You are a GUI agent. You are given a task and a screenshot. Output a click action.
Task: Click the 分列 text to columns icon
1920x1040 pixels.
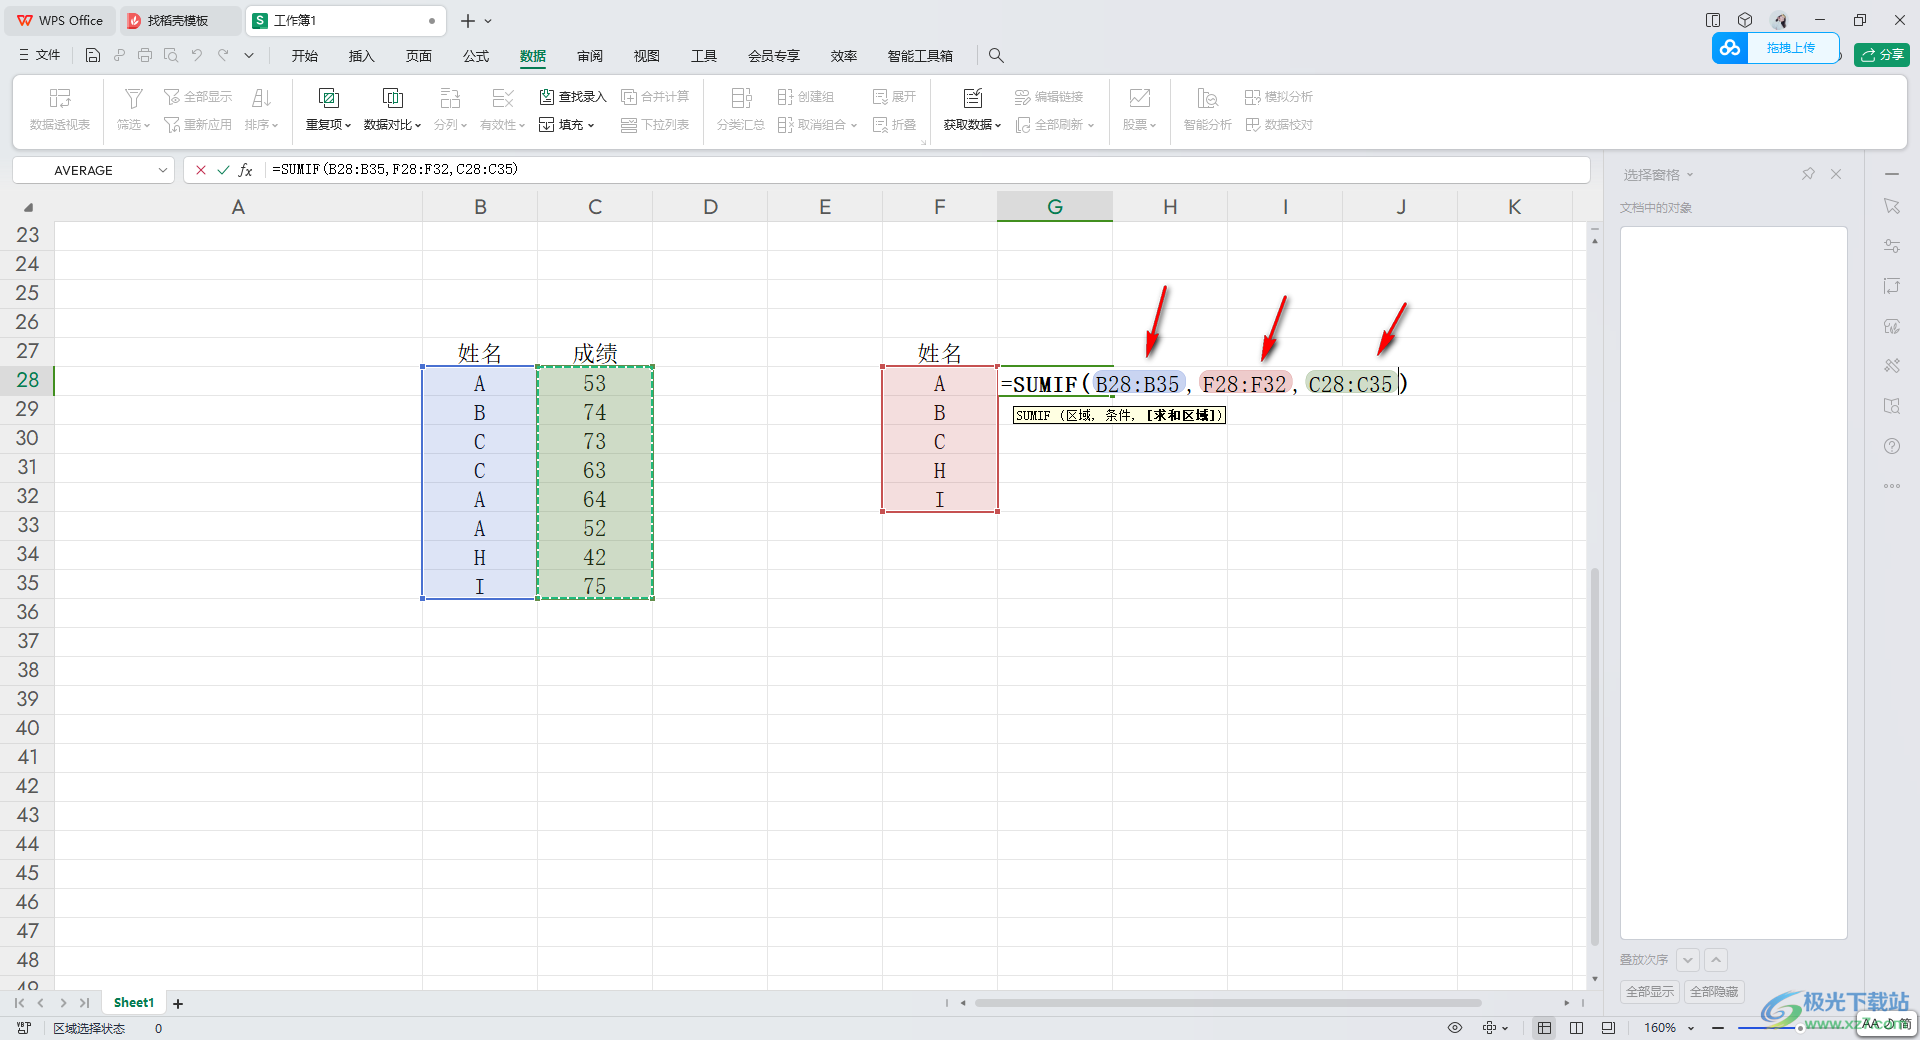pos(450,98)
